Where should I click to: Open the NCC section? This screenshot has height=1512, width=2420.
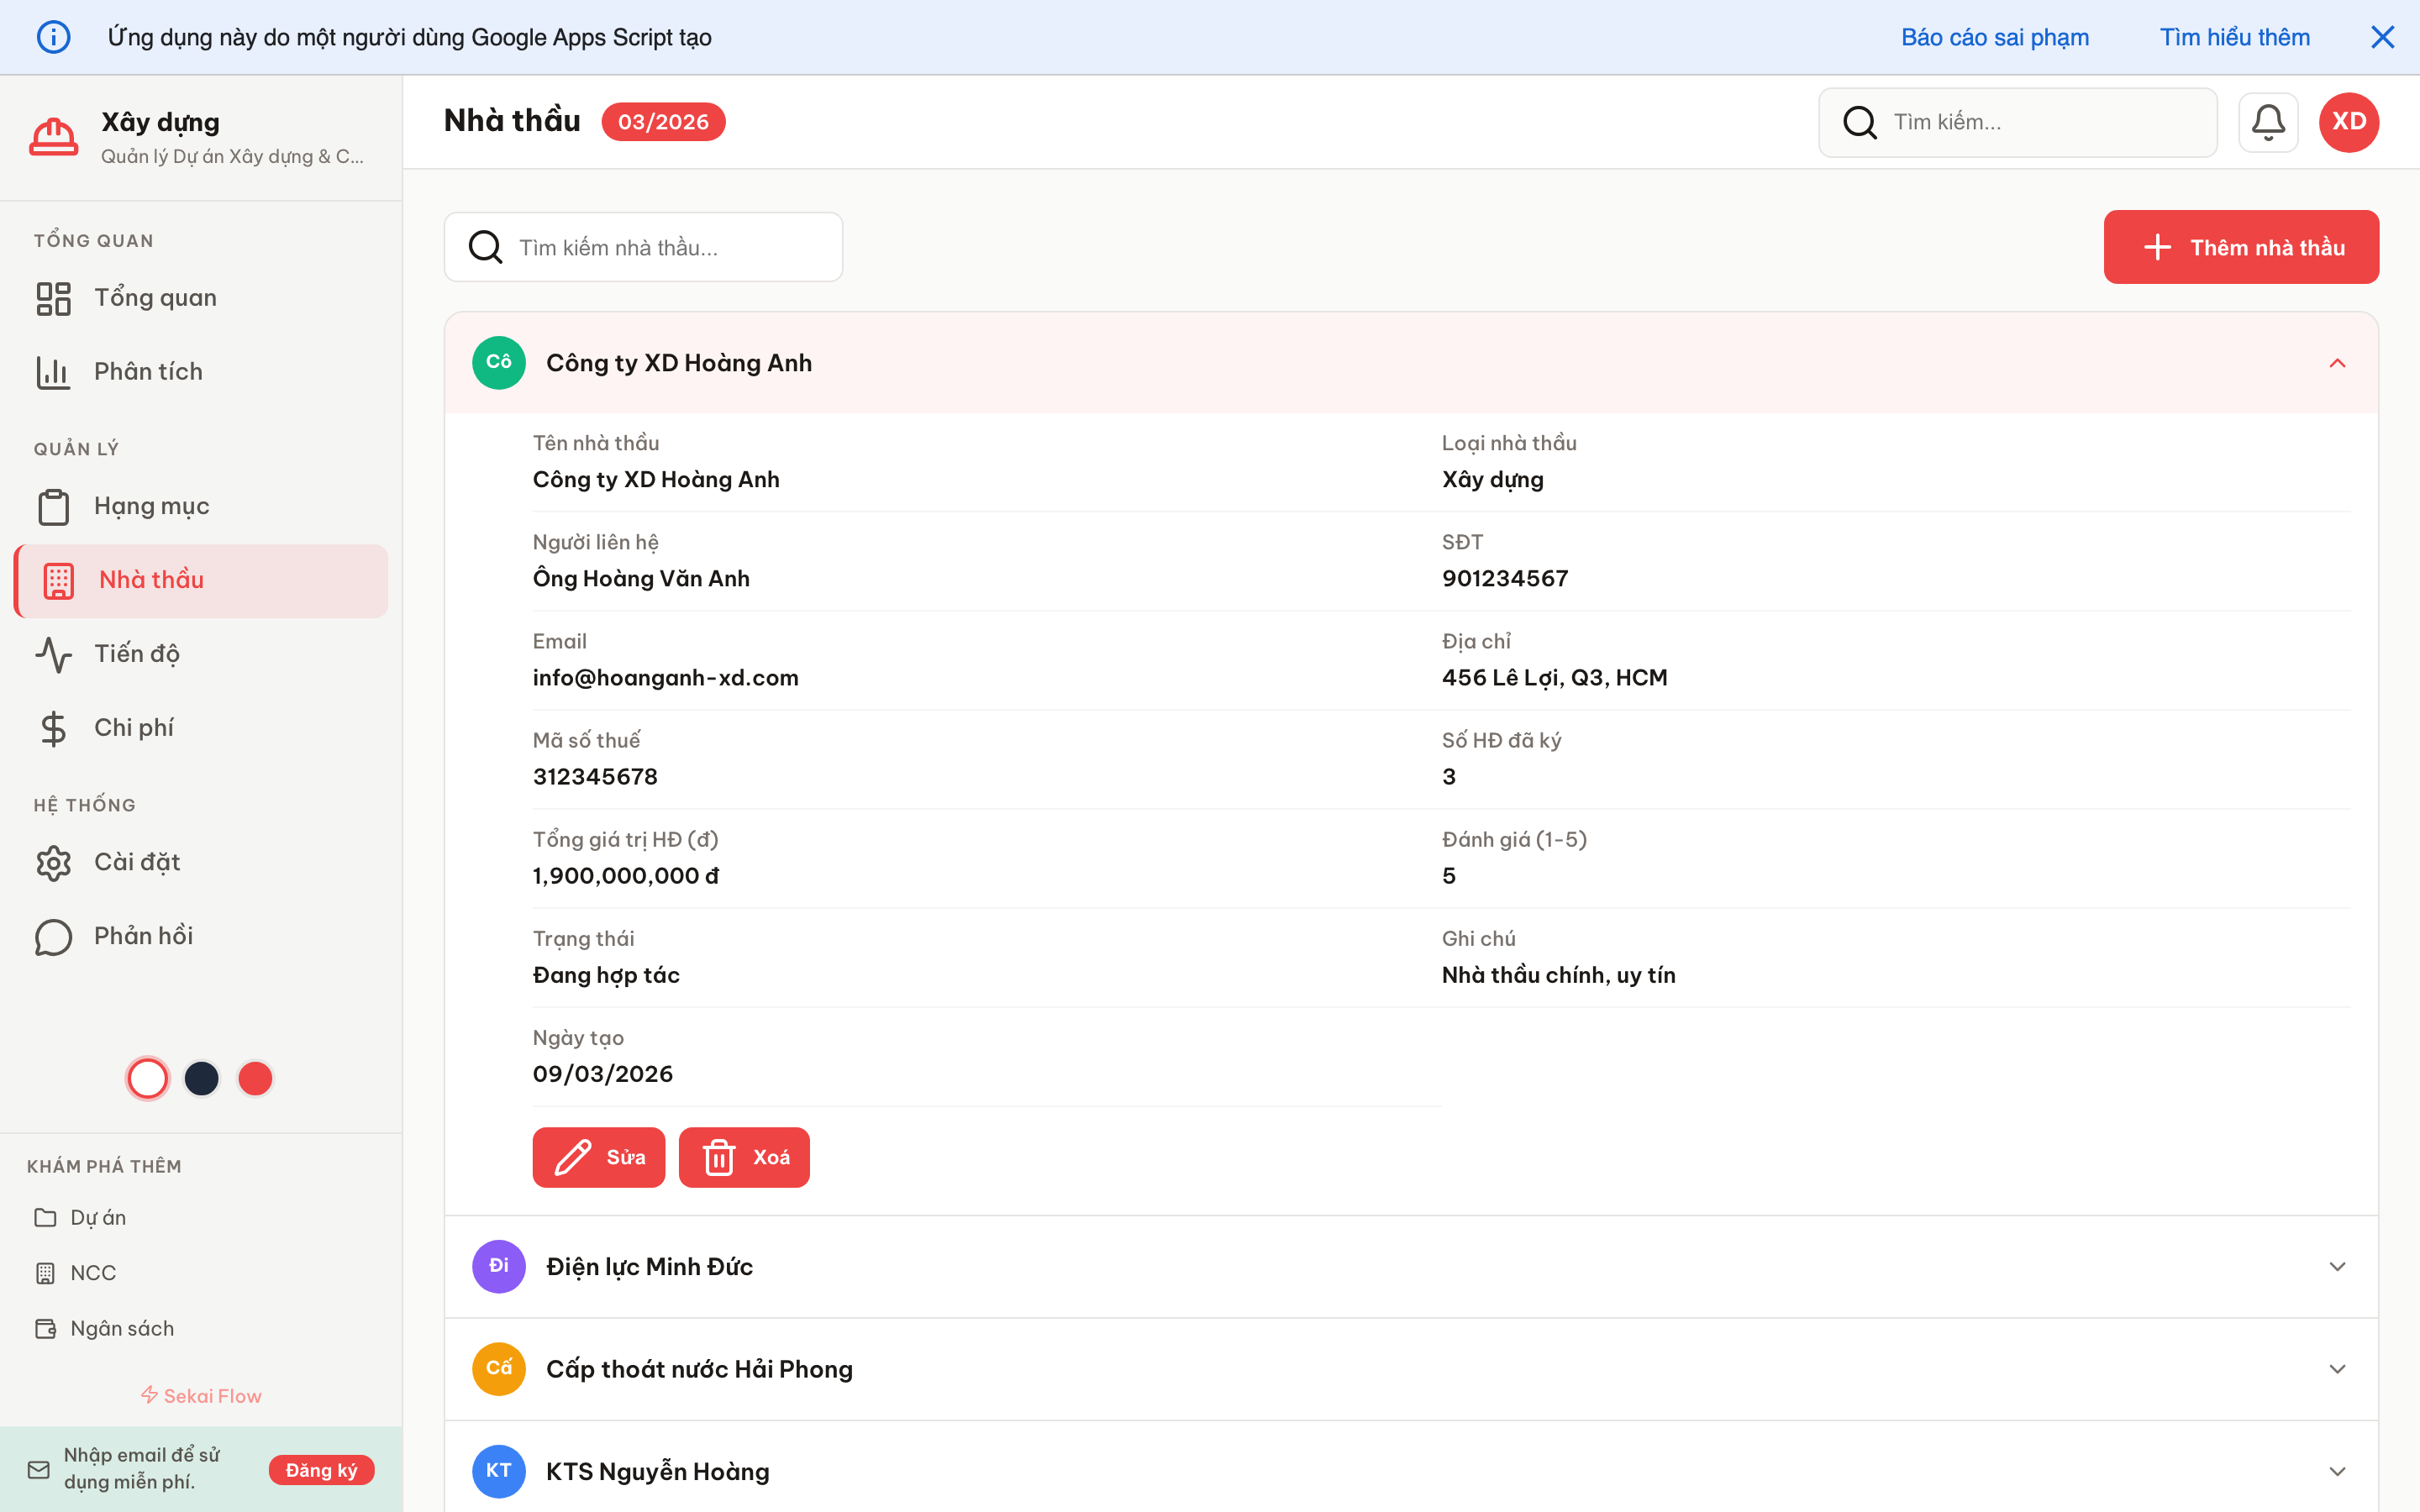point(92,1272)
